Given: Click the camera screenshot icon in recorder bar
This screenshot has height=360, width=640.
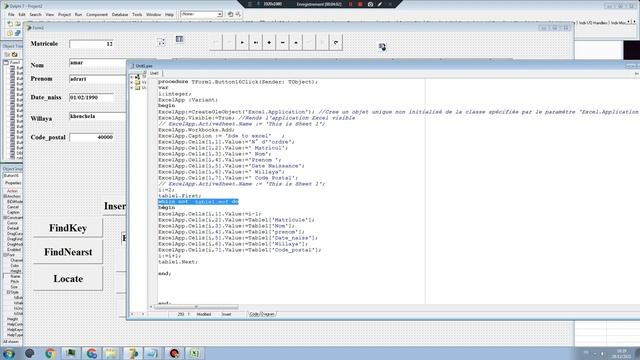Looking at the screenshot, I should (370, 4).
